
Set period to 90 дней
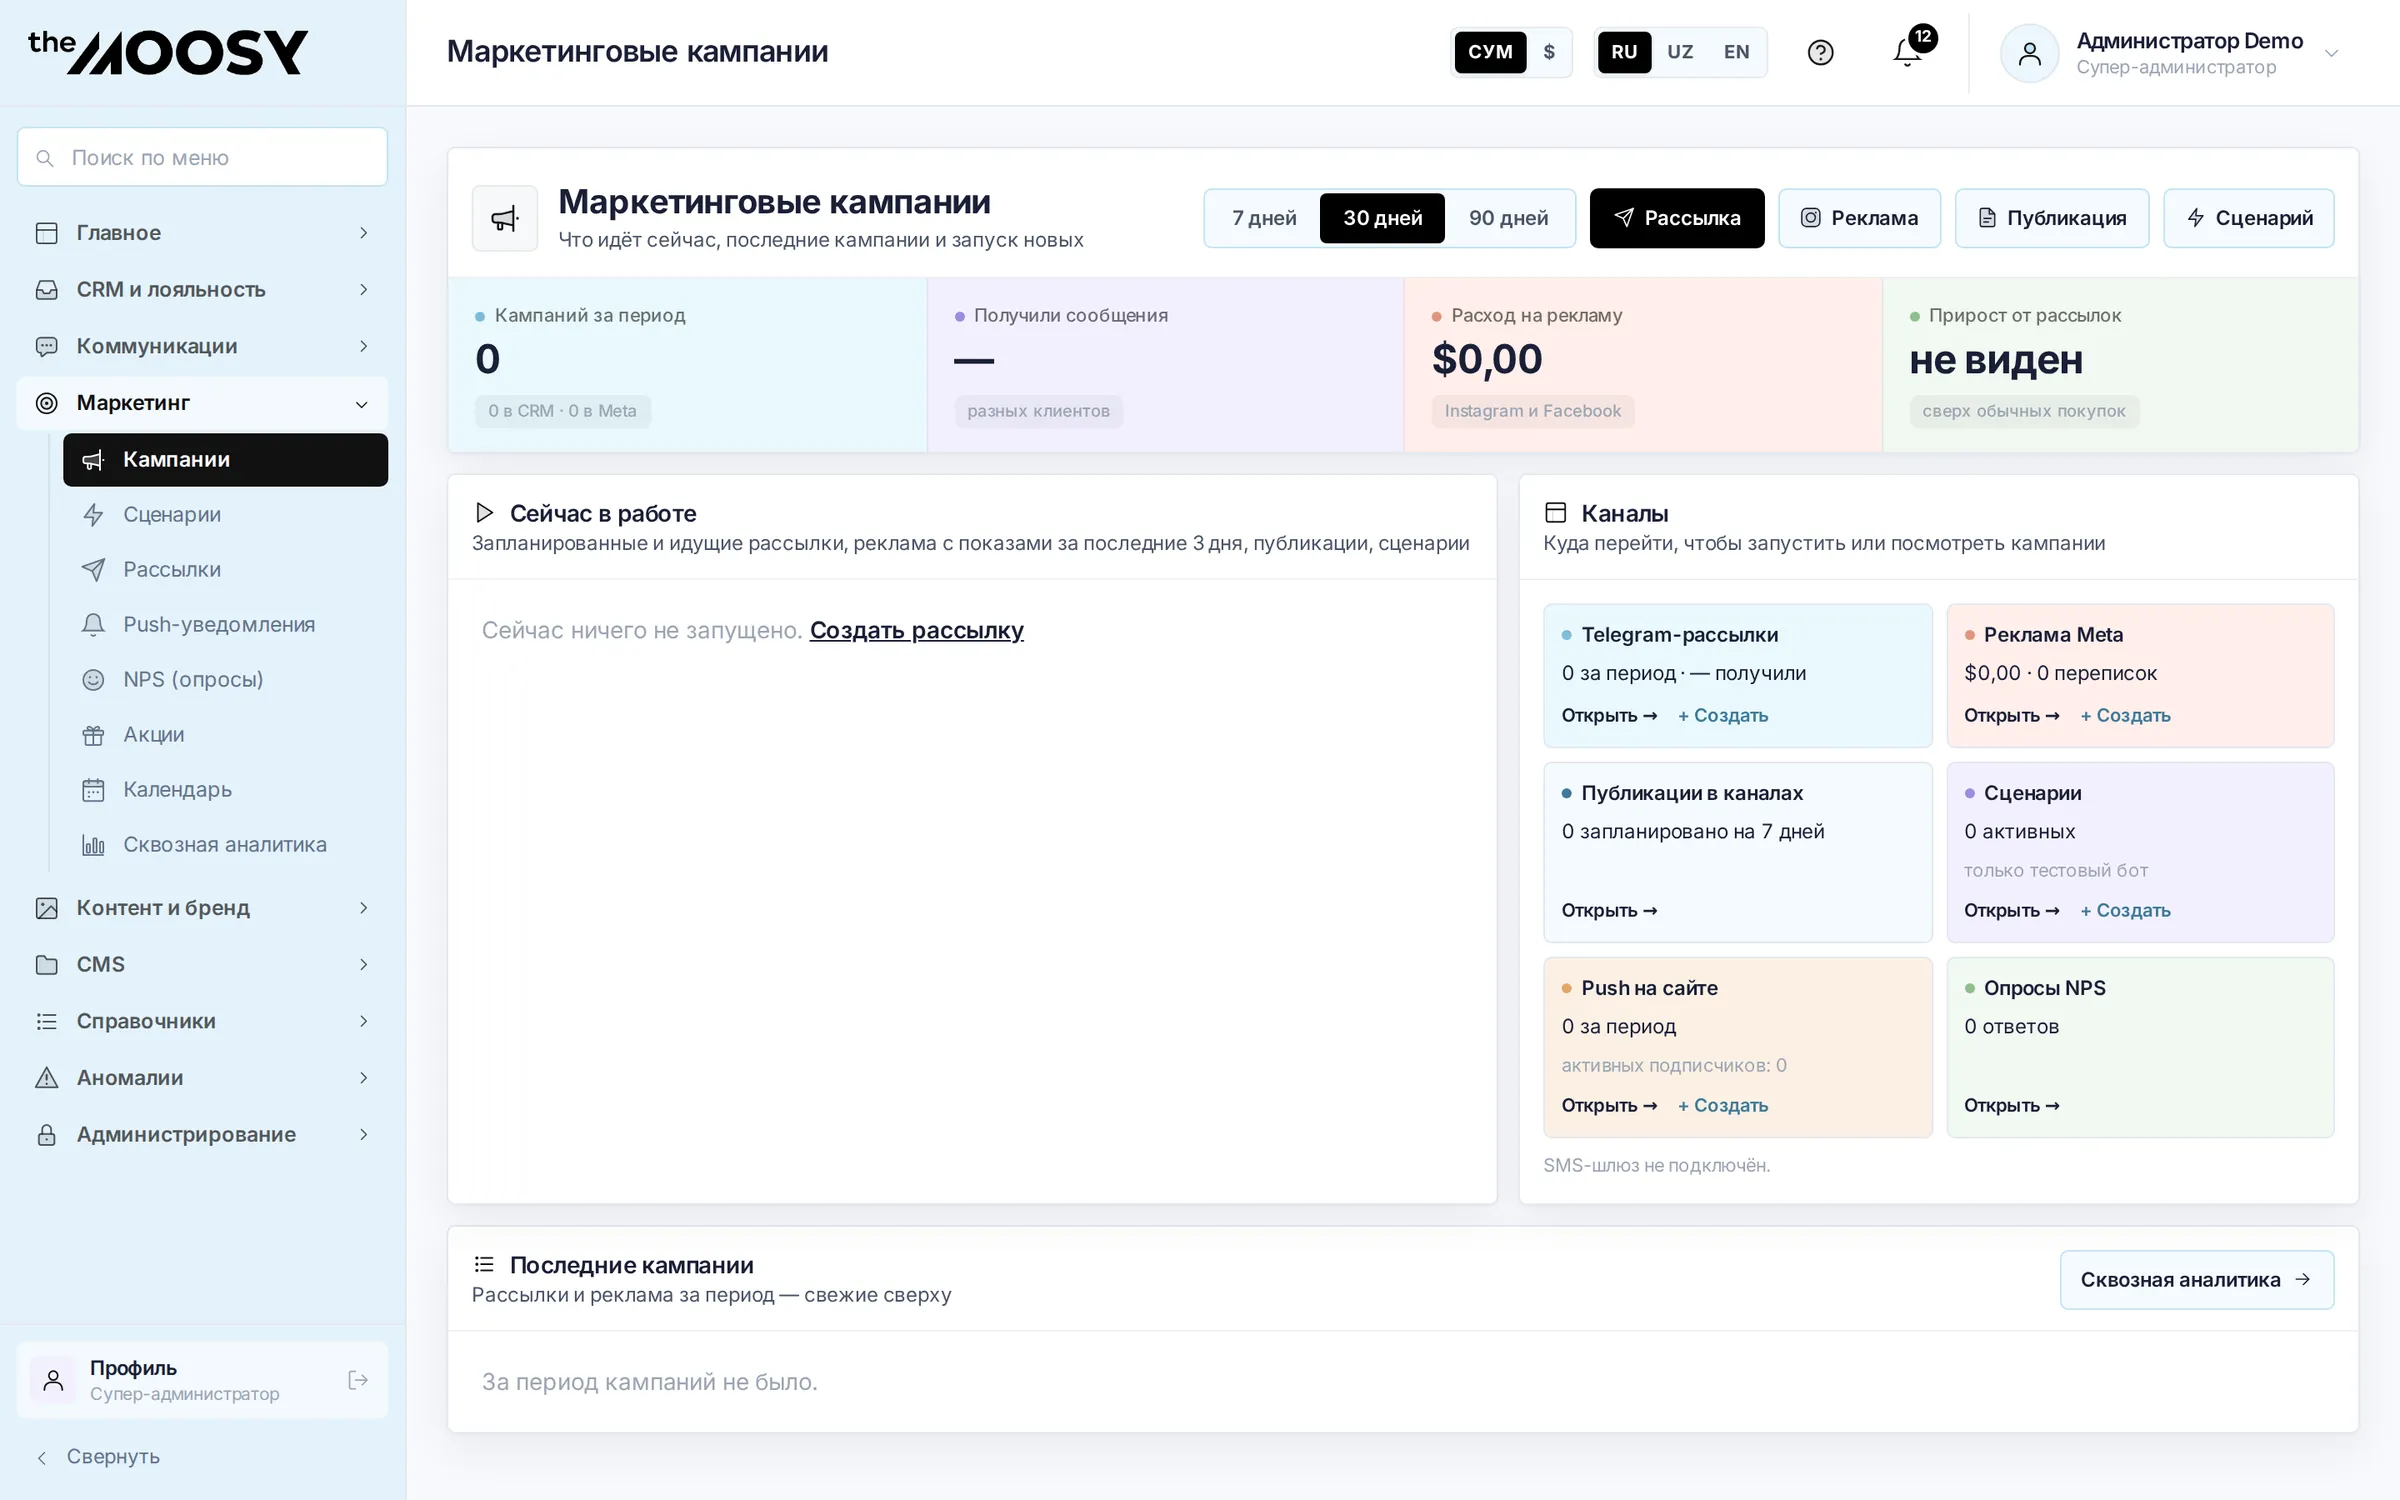(x=1508, y=218)
